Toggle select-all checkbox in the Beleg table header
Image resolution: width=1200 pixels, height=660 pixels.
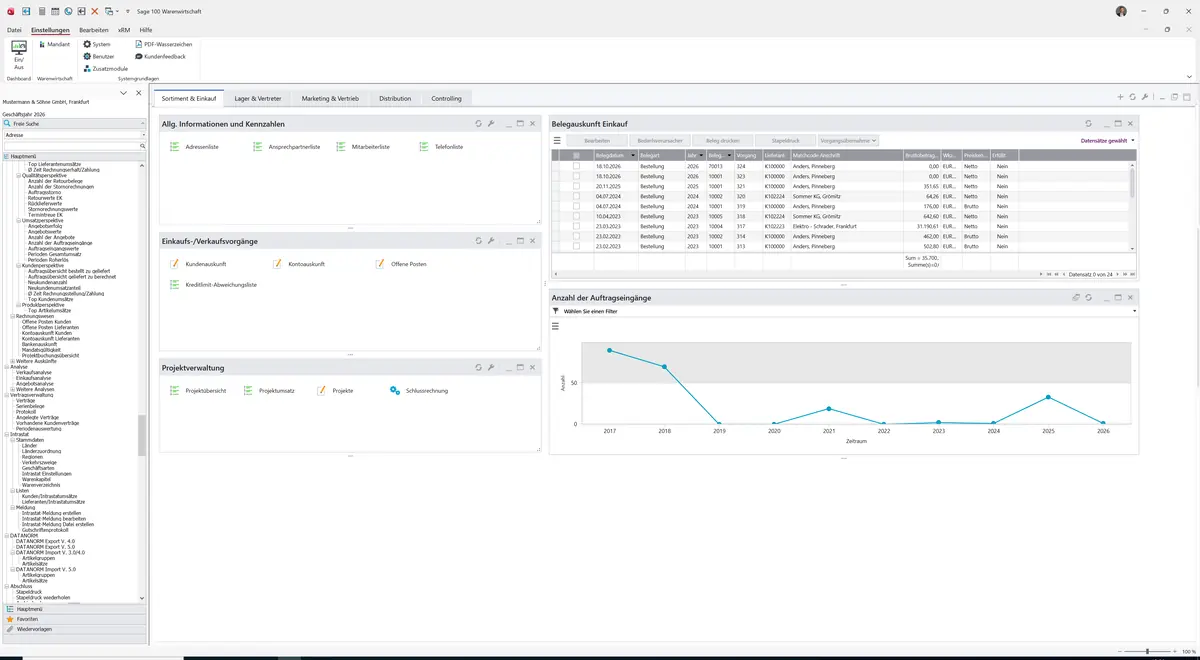pyautogui.click(x=576, y=155)
